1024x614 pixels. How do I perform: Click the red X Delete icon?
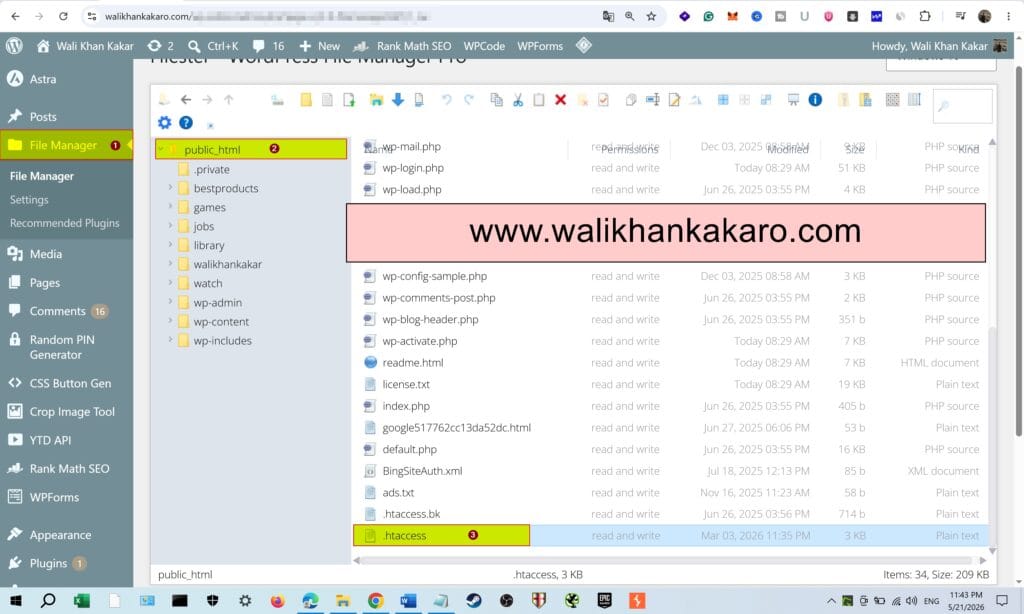560,99
